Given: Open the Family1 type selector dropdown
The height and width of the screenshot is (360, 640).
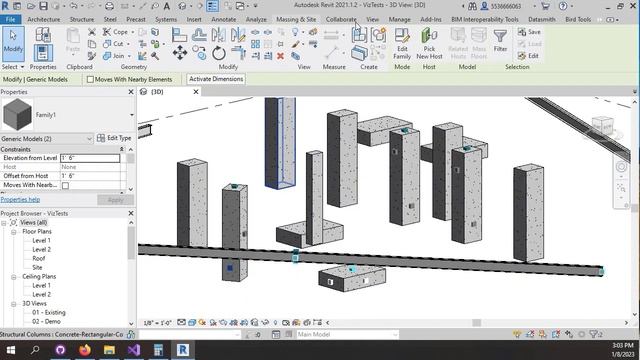Looking at the screenshot, I should click(131, 115).
